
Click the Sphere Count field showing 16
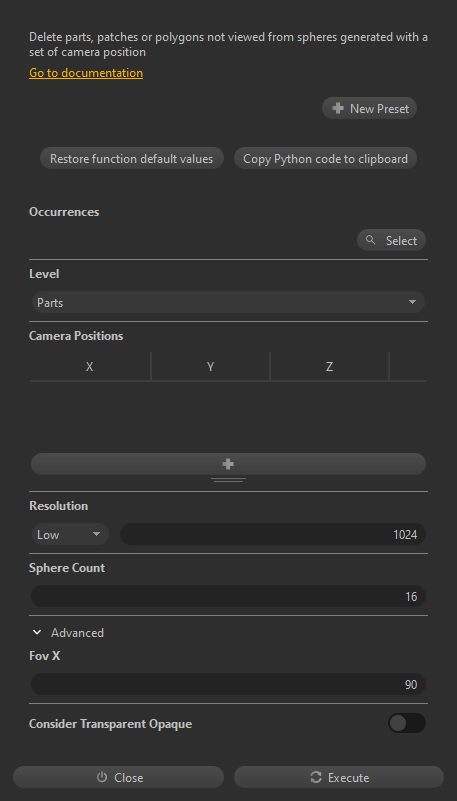pyautogui.click(x=228, y=596)
